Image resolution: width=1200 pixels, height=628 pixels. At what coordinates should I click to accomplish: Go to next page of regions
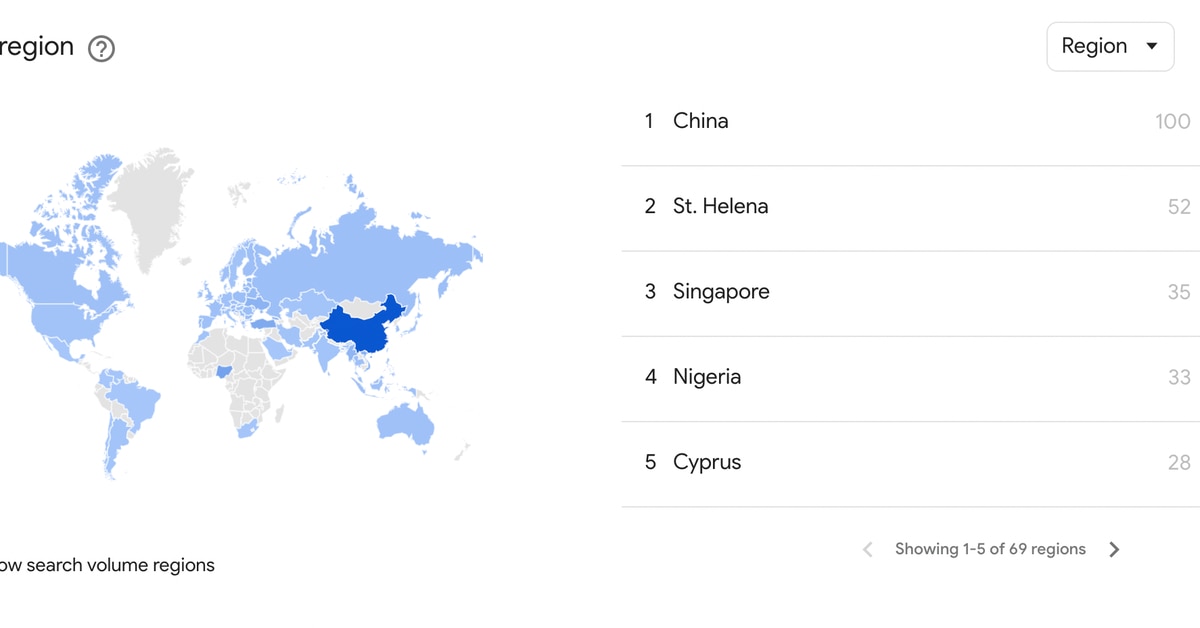tap(1114, 549)
